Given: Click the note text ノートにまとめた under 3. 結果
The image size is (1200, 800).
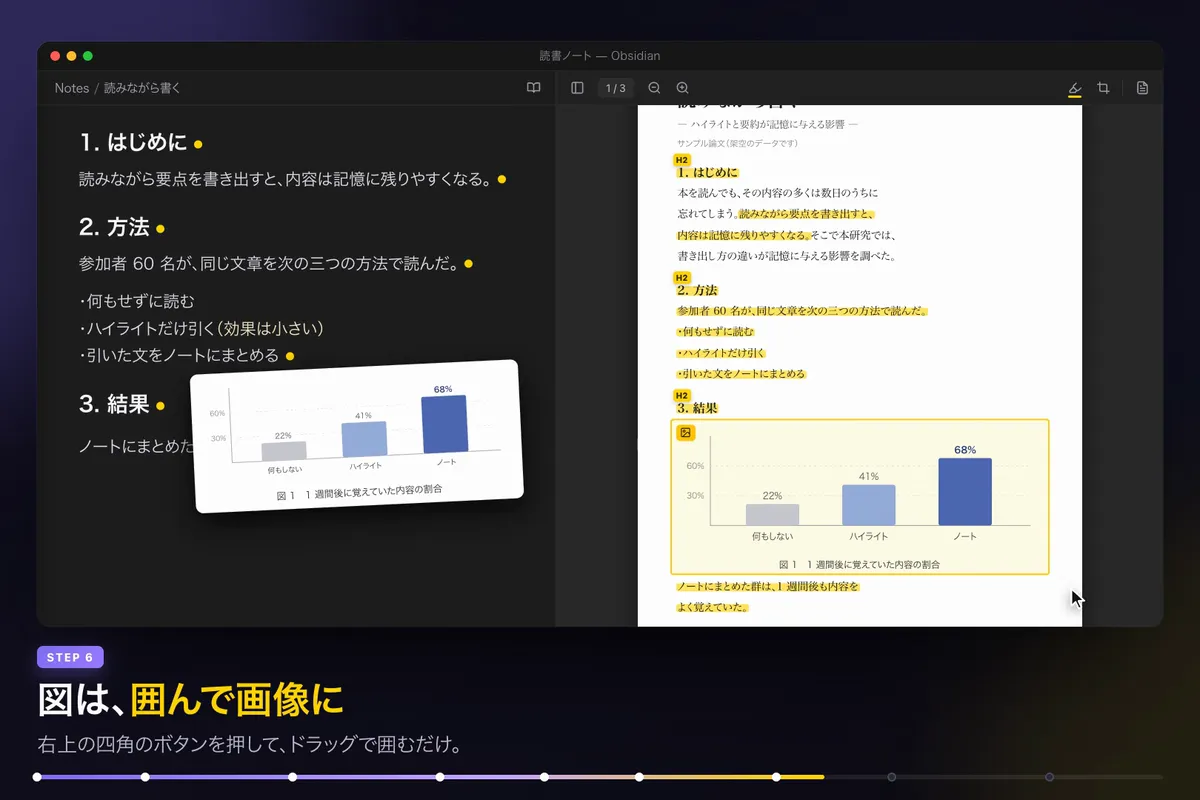Looking at the screenshot, I should 137,447.
